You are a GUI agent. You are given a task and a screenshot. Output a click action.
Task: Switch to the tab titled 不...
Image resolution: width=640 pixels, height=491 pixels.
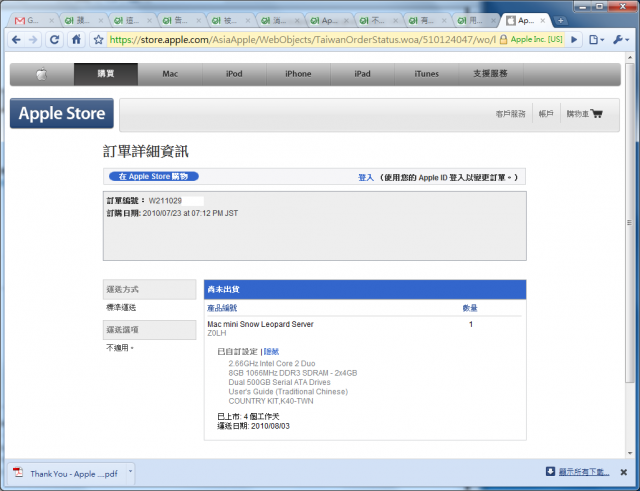click(x=378, y=20)
